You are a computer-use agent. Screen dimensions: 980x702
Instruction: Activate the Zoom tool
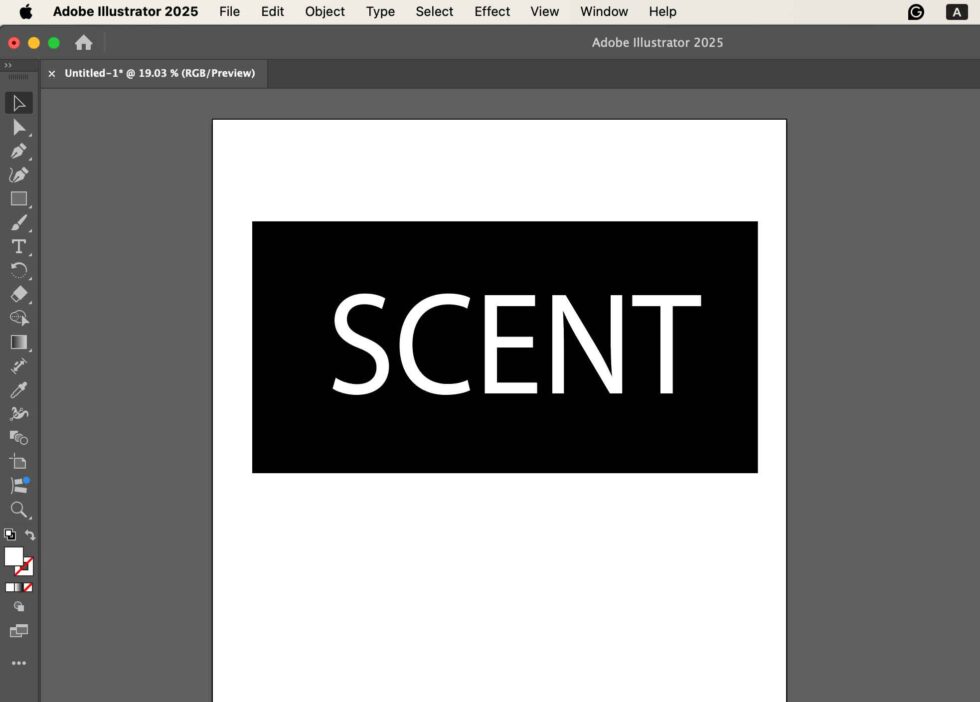pos(19,510)
